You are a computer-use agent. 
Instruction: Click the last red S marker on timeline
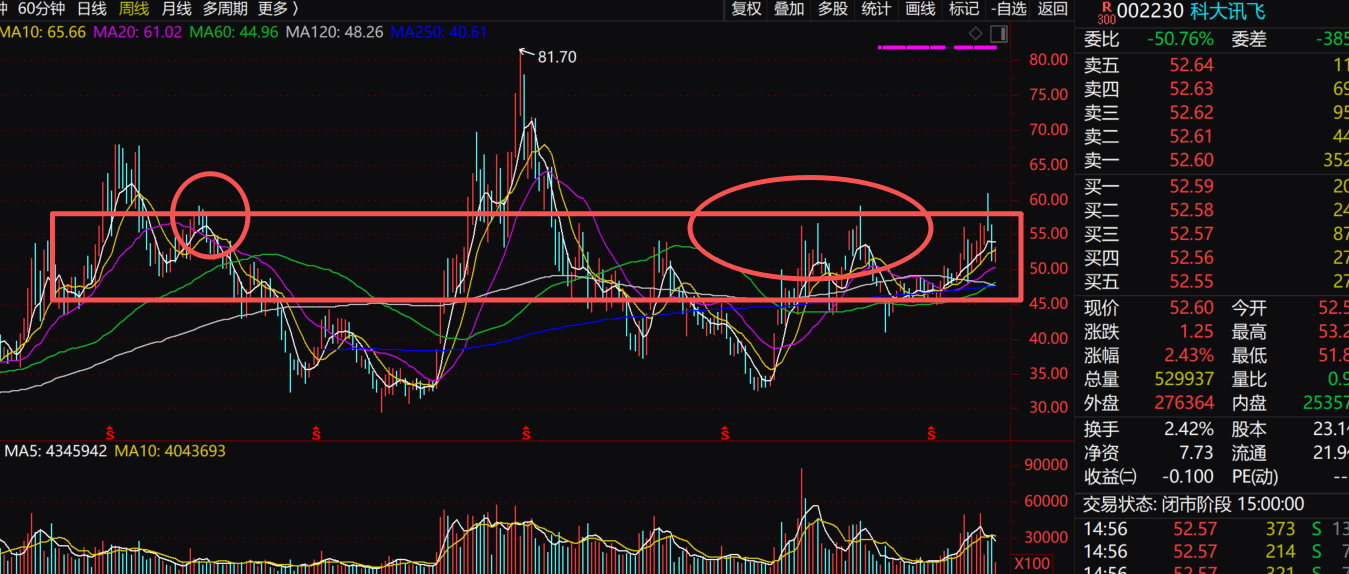tap(932, 434)
